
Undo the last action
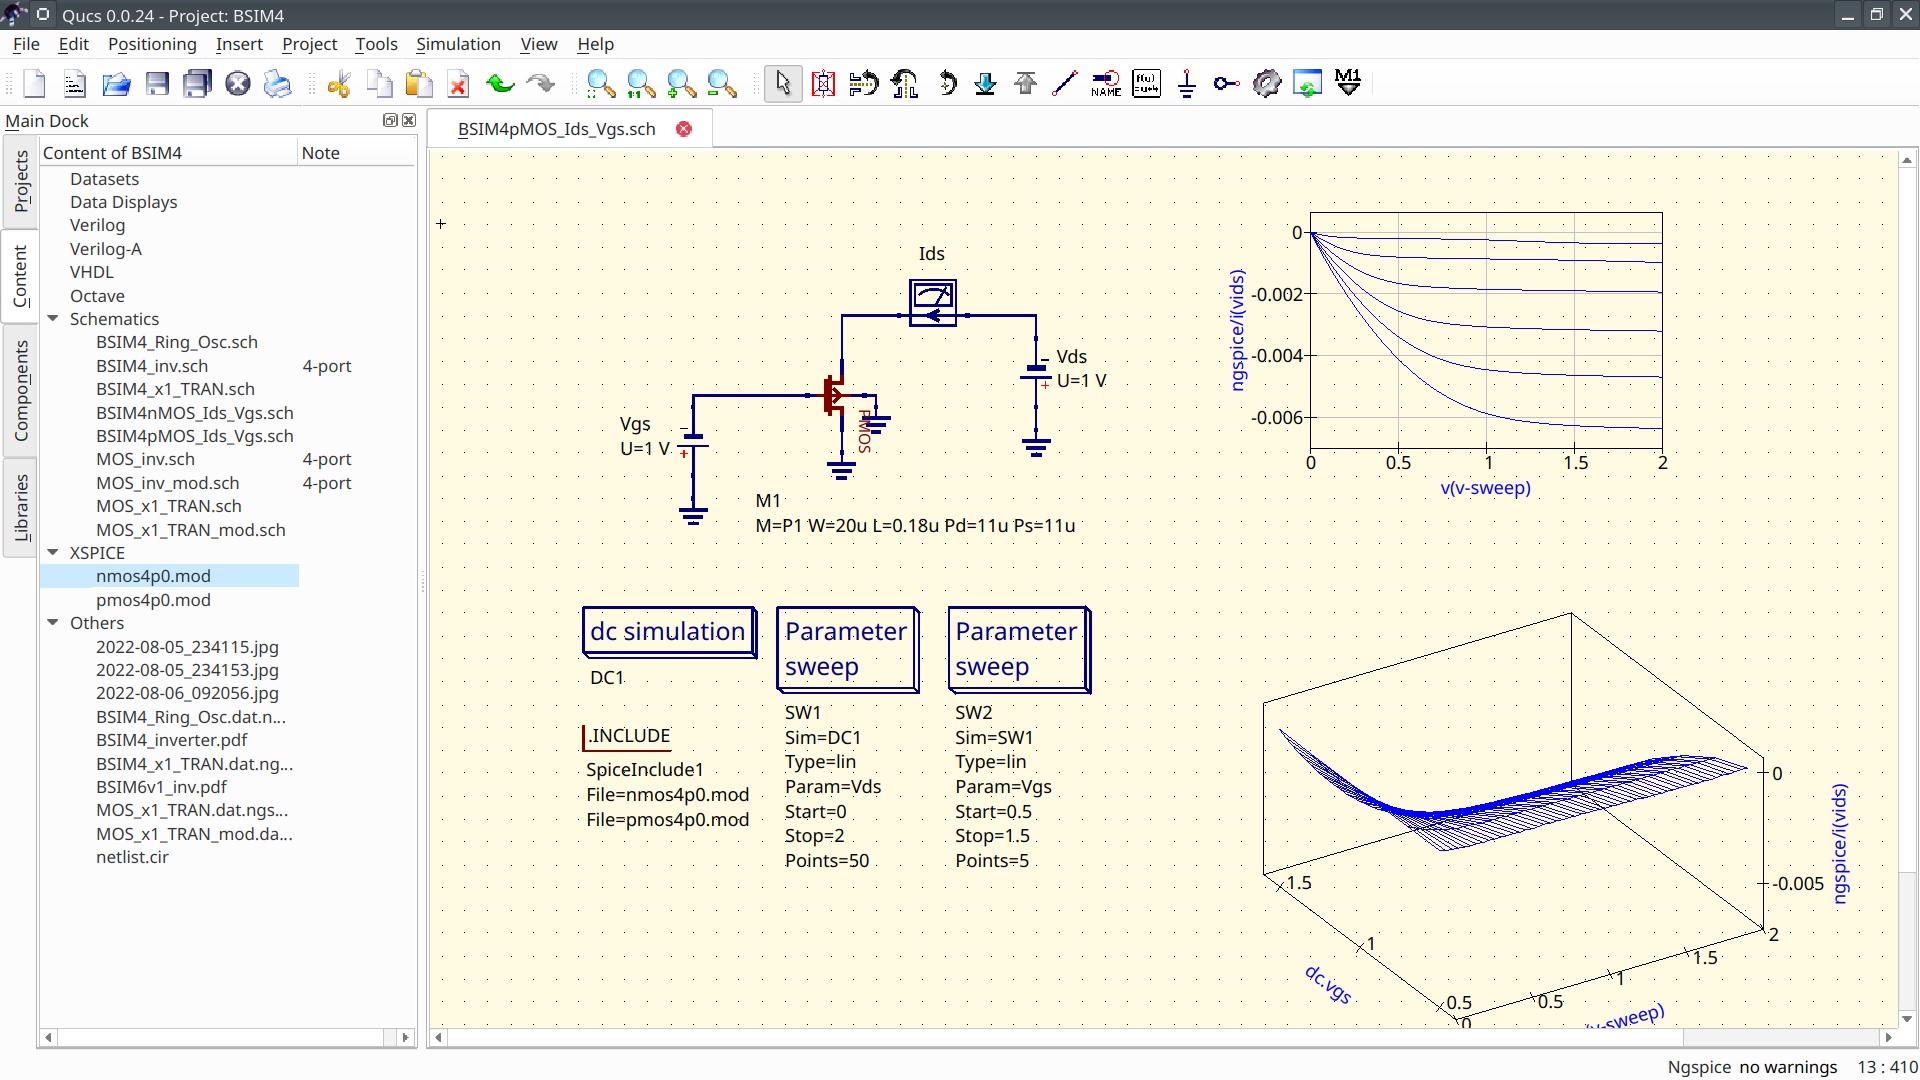tap(499, 84)
